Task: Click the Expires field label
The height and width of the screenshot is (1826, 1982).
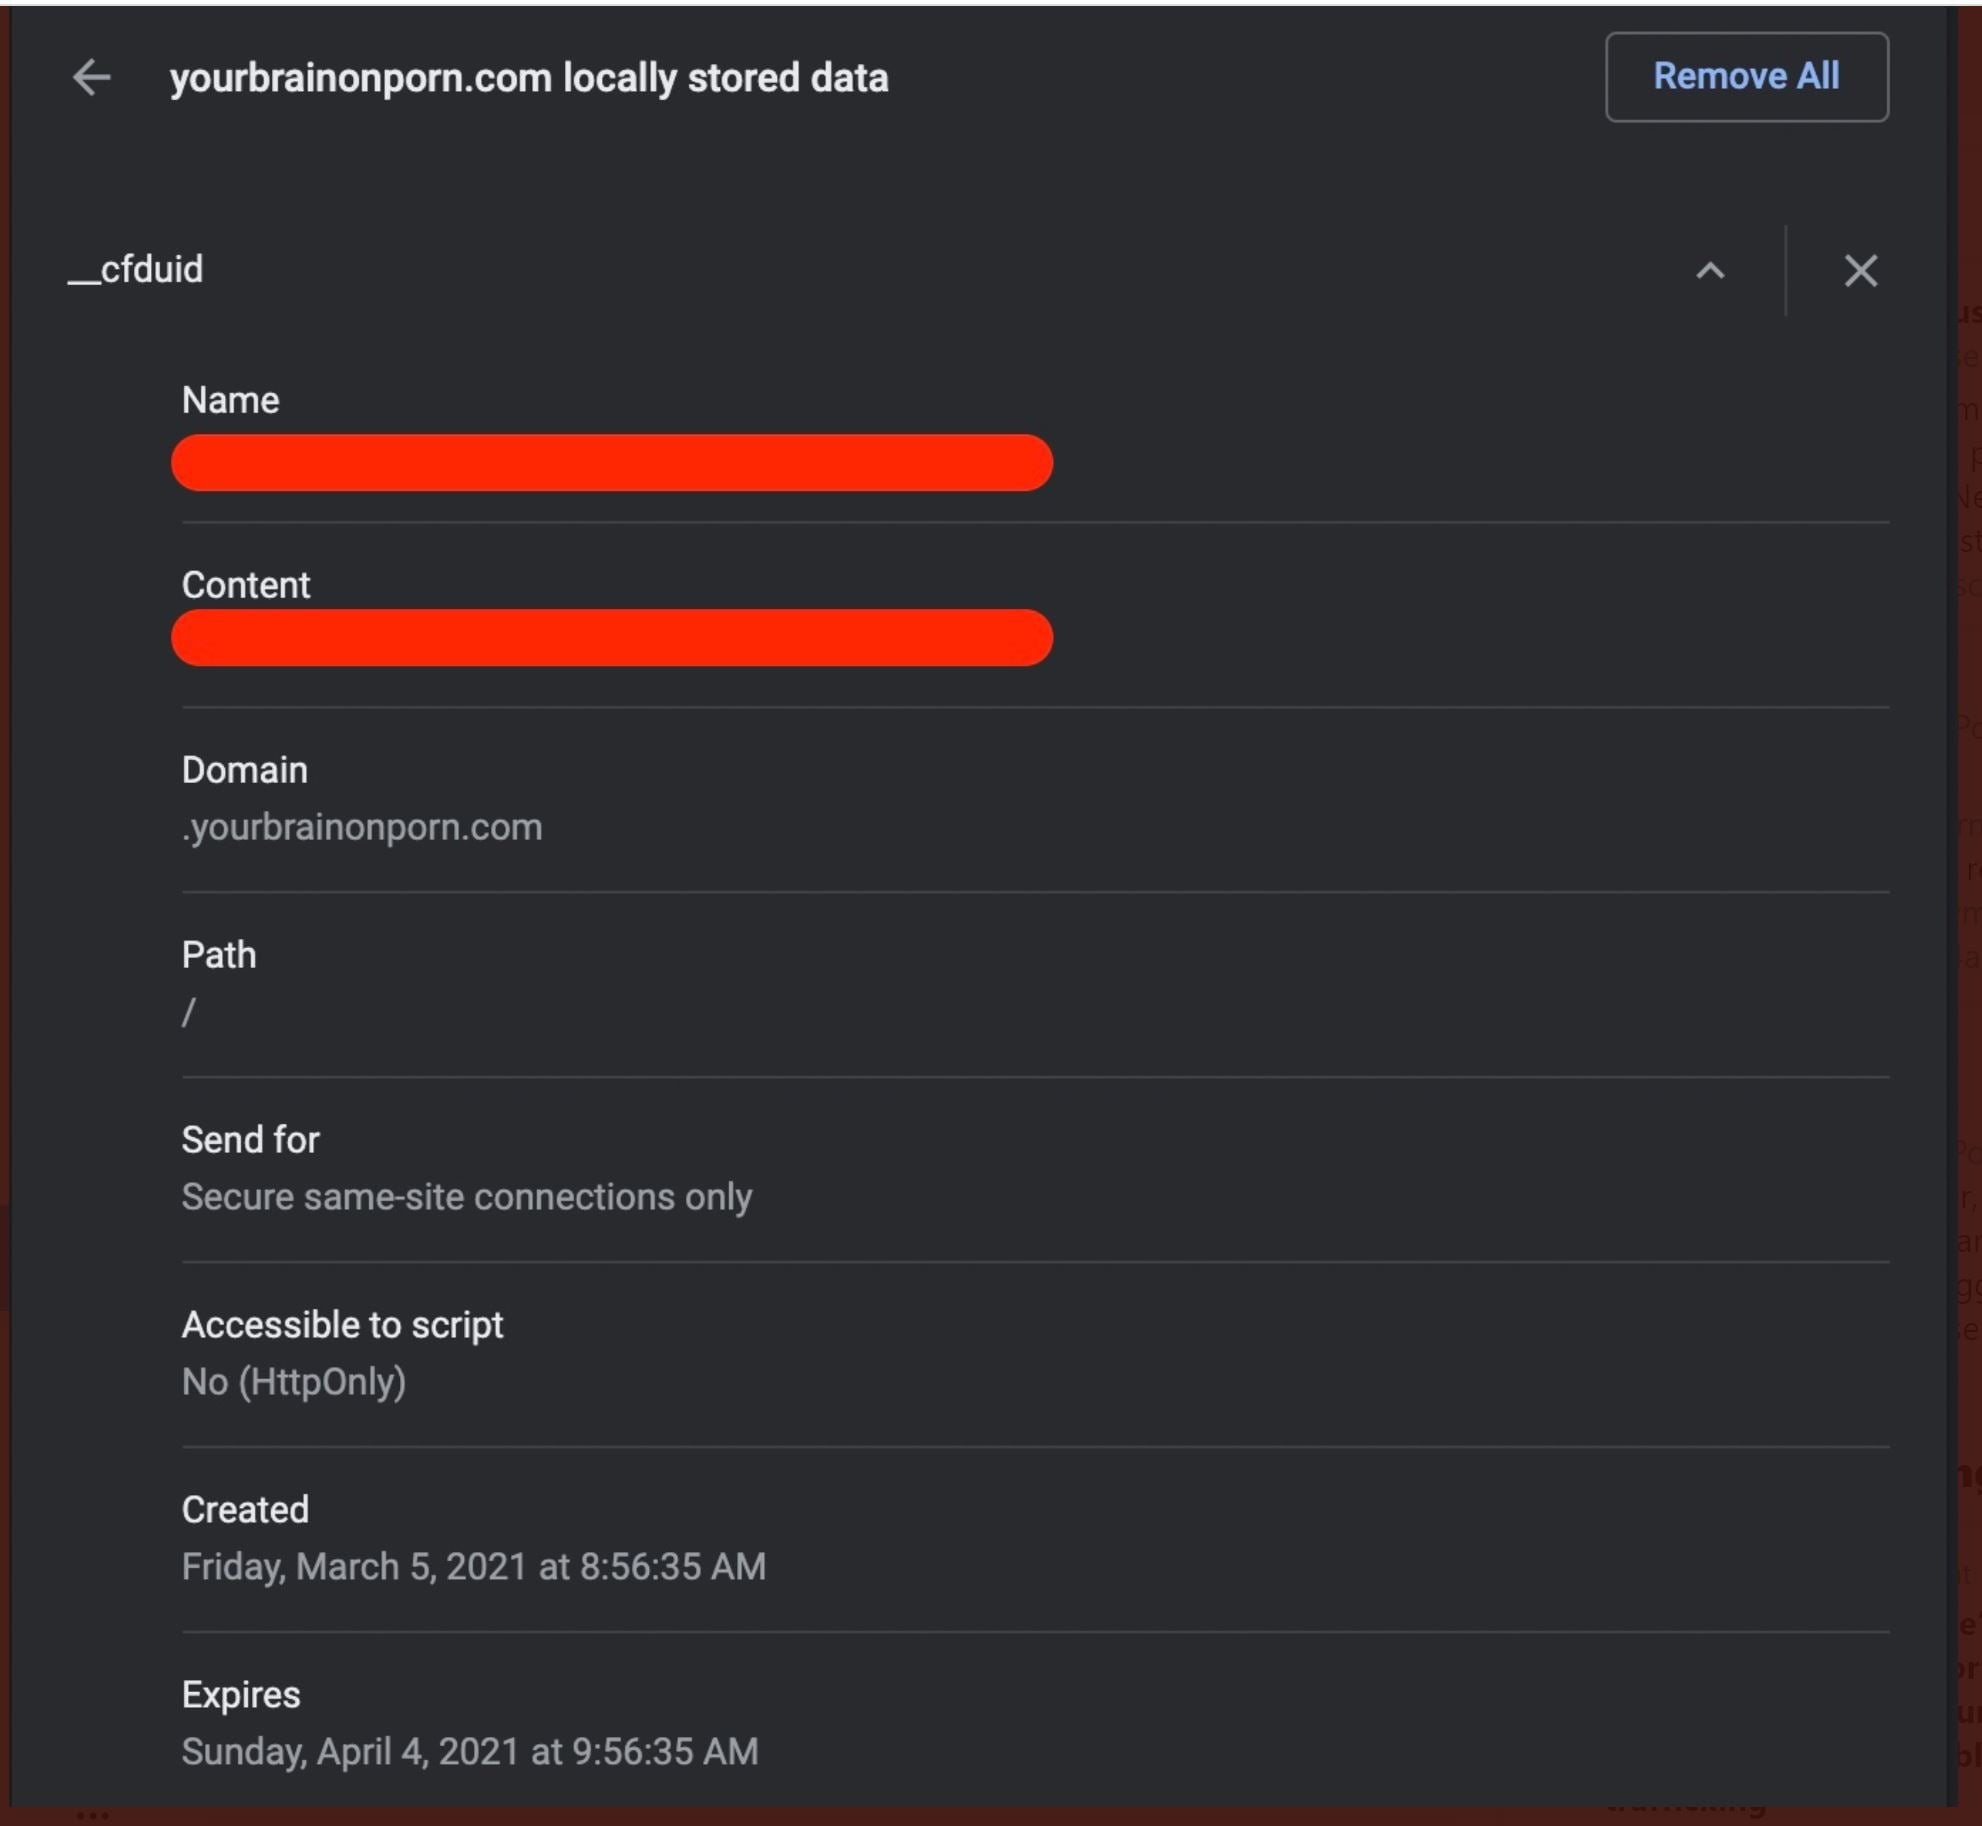Action: (x=241, y=1695)
